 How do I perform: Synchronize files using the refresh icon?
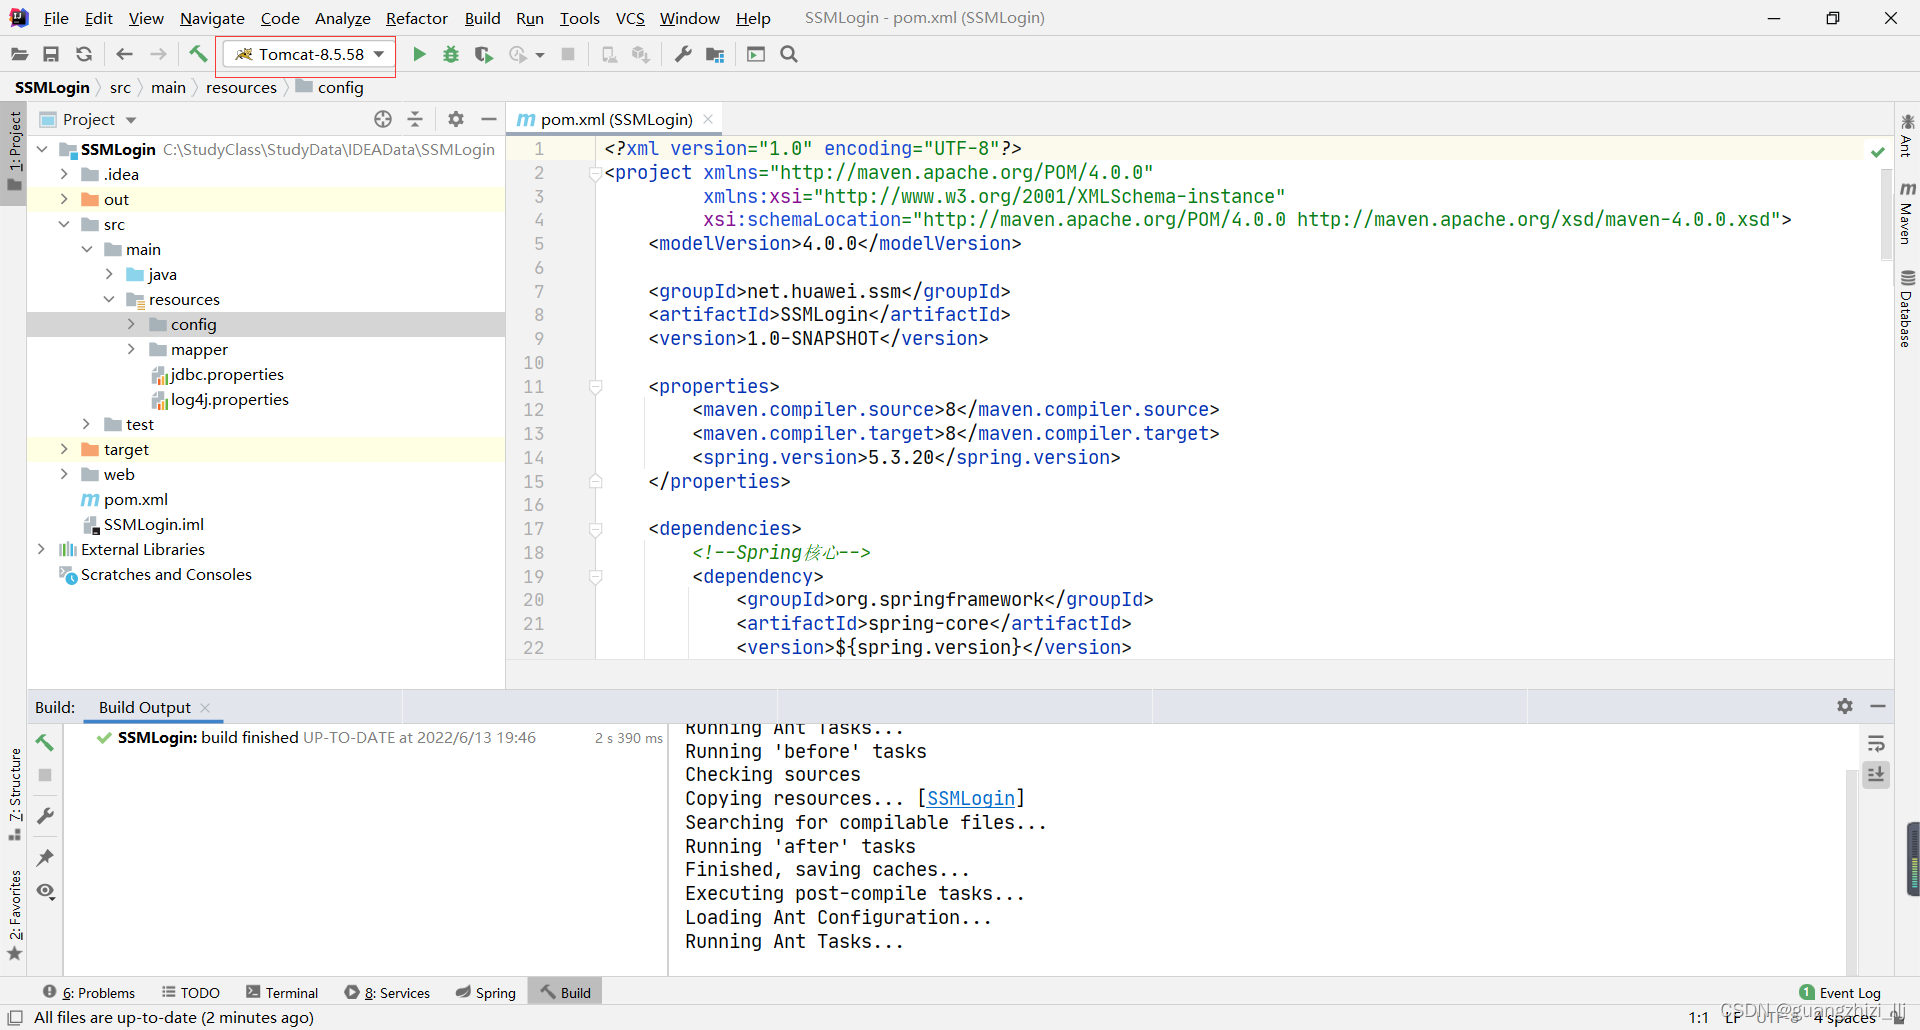click(x=84, y=54)
